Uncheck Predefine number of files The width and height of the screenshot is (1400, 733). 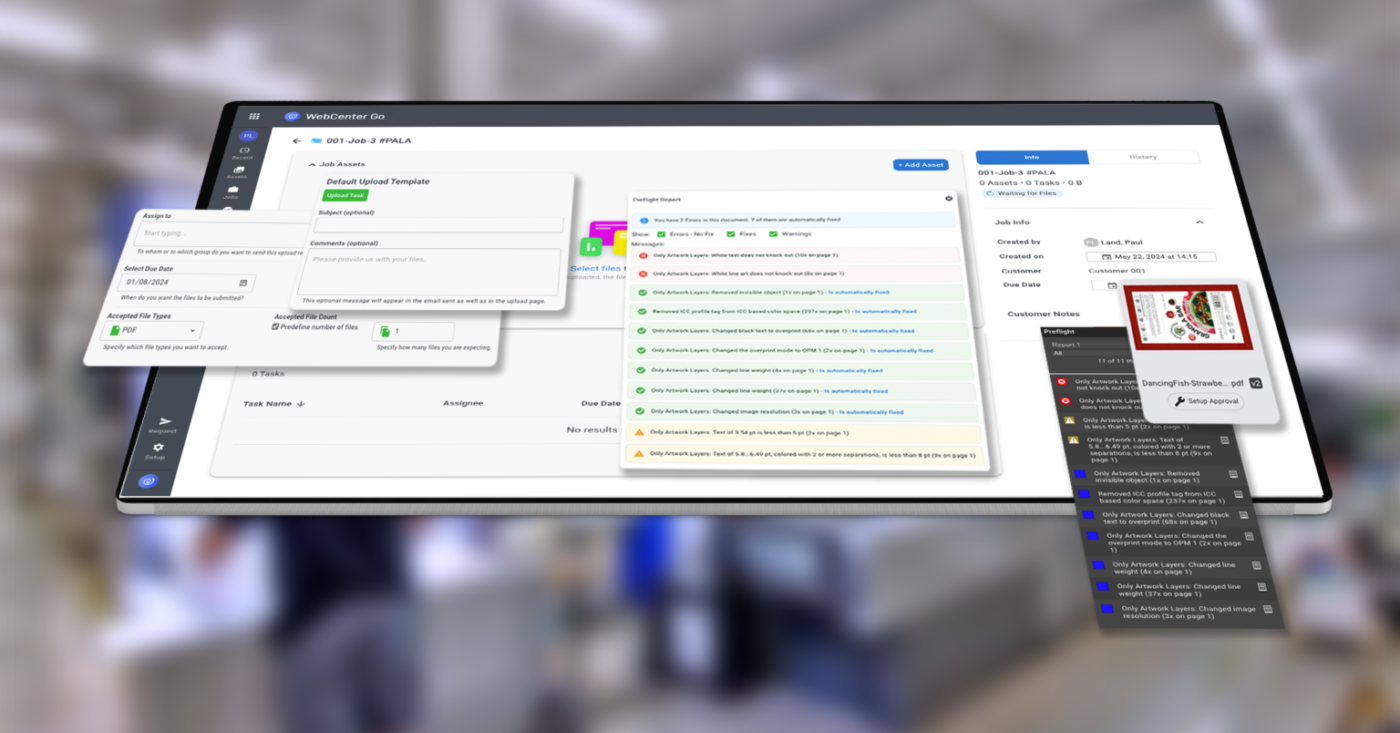click(276, 327)
